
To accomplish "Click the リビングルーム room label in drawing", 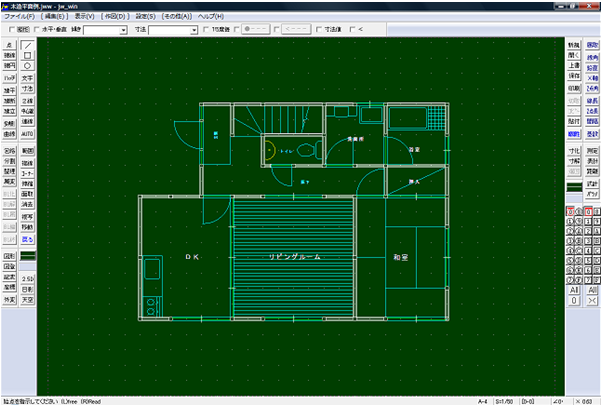I will (294, 257).
